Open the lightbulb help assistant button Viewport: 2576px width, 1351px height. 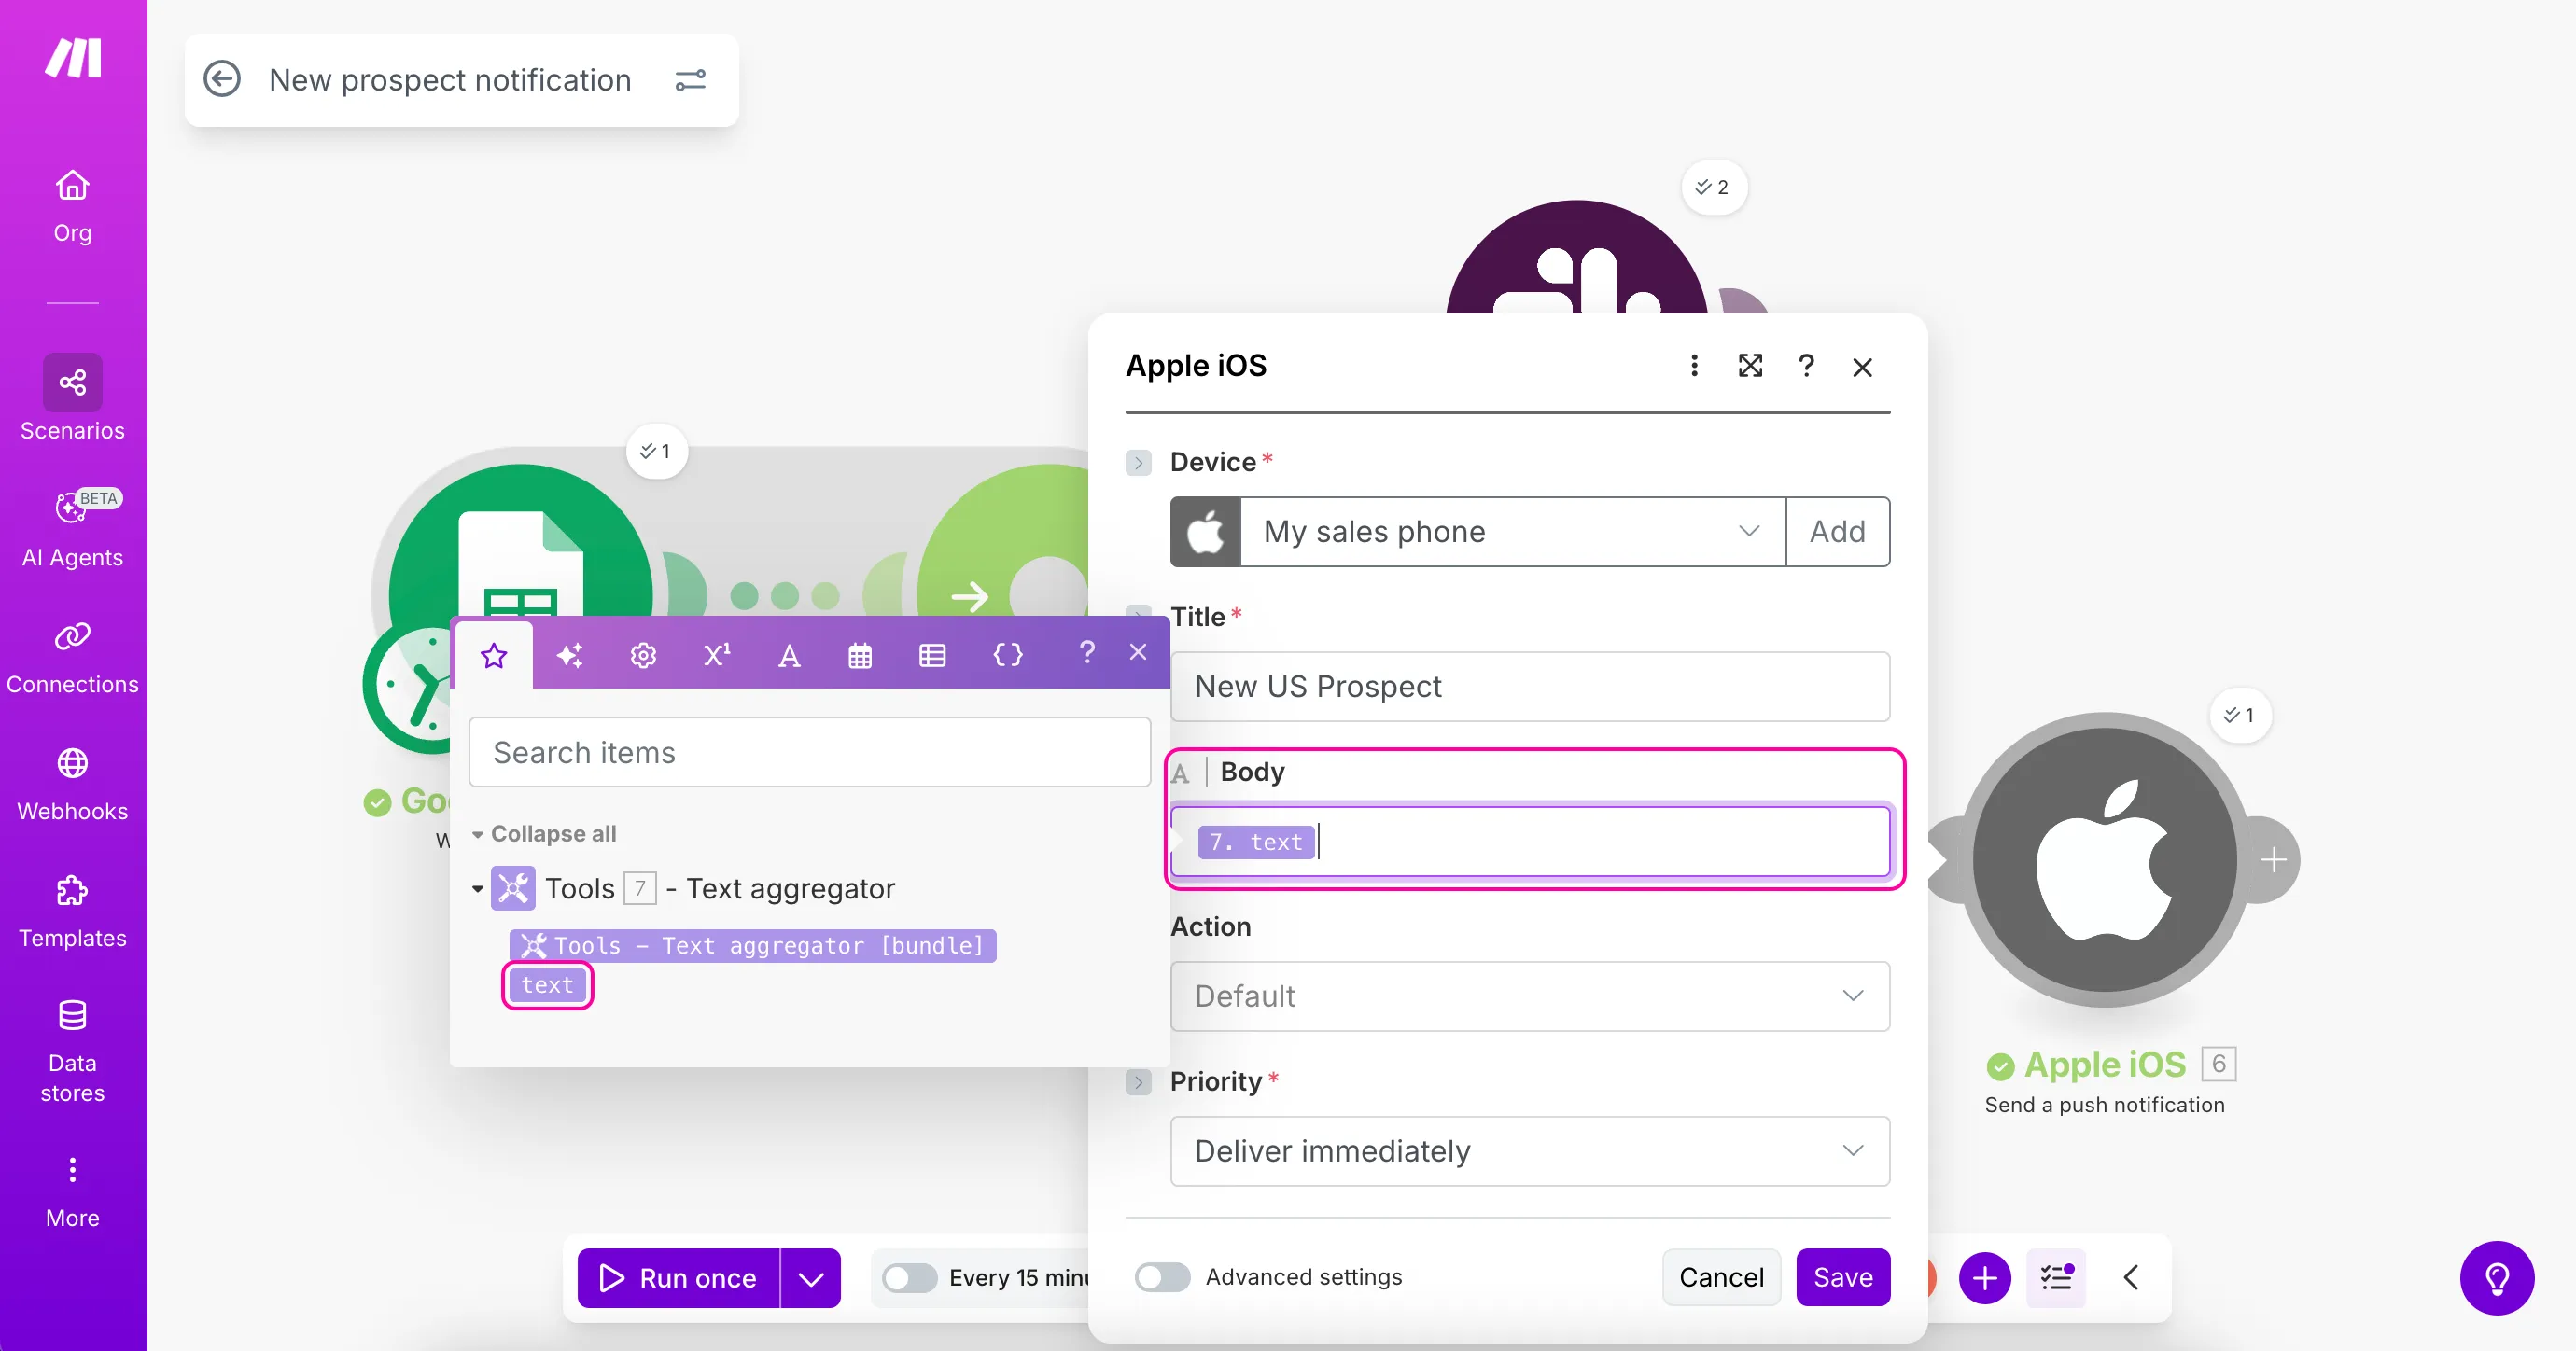click(x=2497, y=1277)
